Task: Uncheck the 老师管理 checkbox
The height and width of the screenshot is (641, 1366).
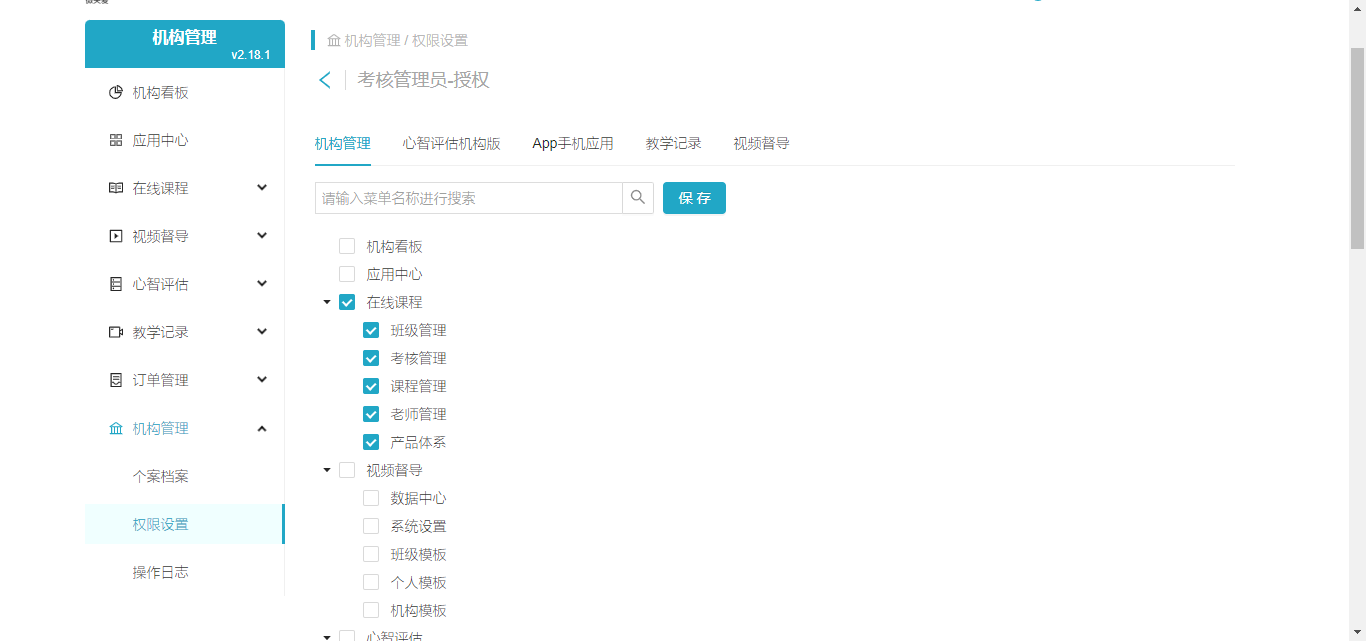Action: tap(371, 414)
